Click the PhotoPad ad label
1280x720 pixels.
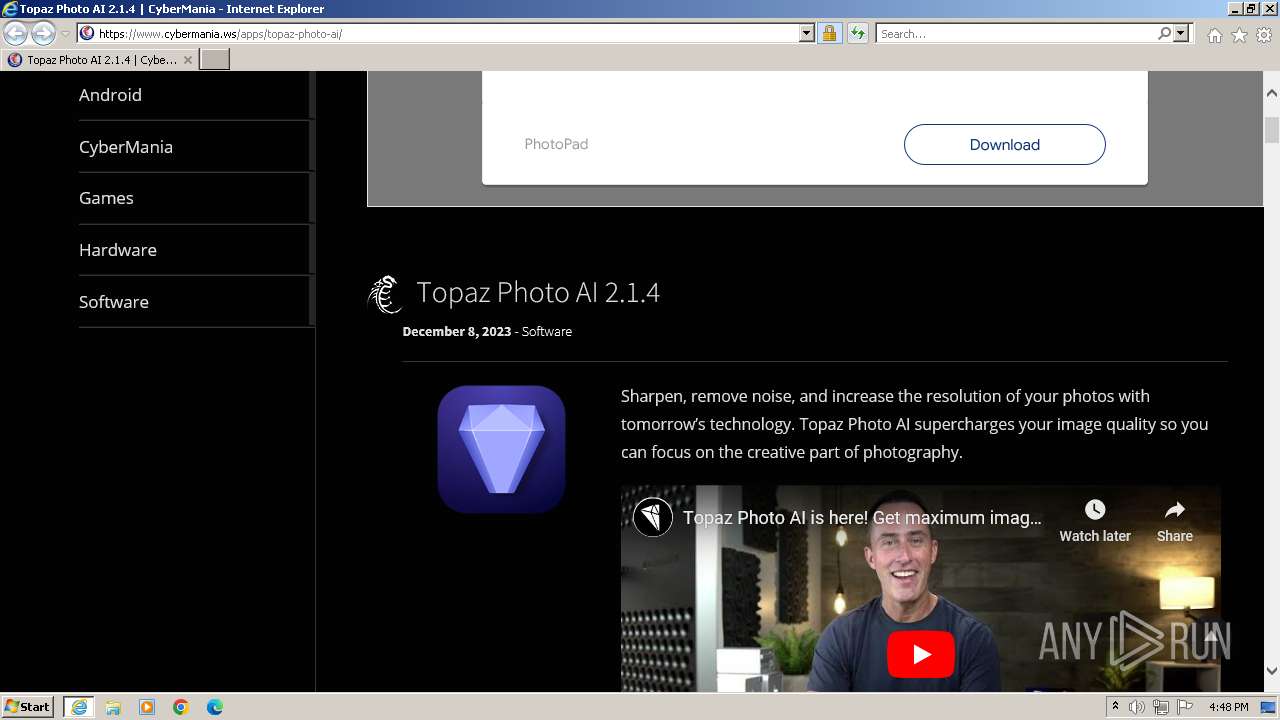(x=556, y=144)
